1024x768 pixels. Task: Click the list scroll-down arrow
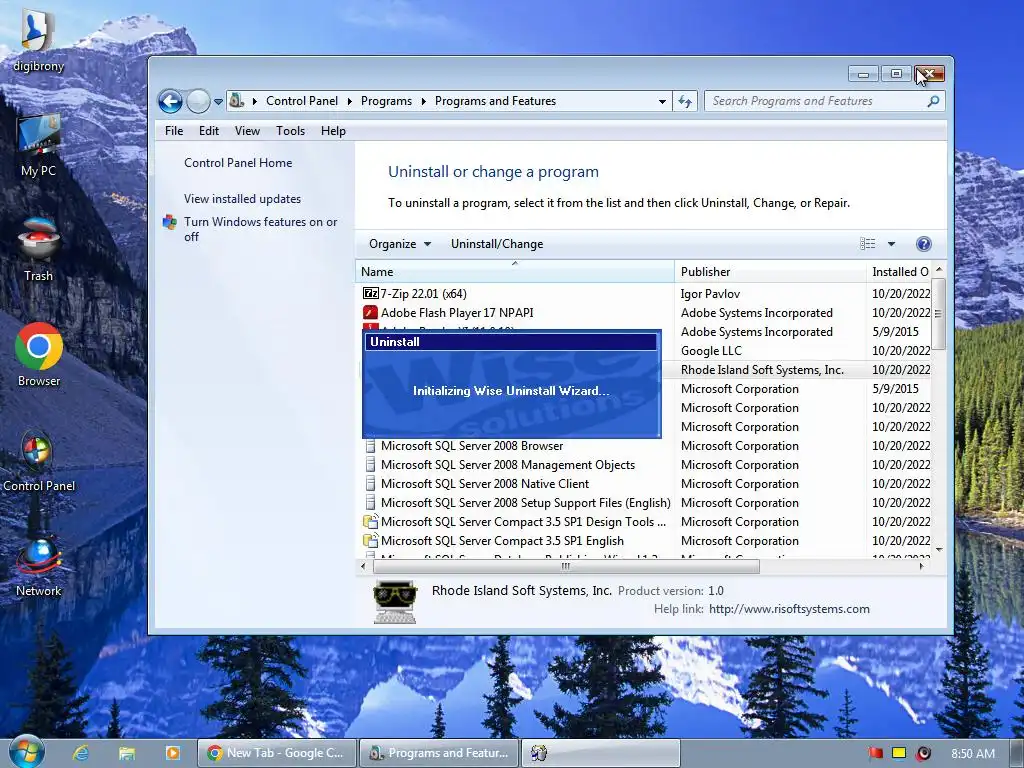click(938, 550)
